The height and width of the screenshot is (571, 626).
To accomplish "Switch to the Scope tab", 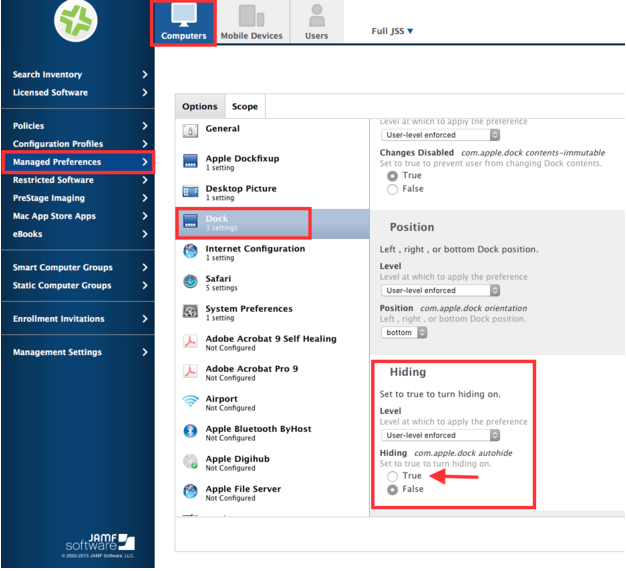I will pyautogui.click(x=245, y=106).
